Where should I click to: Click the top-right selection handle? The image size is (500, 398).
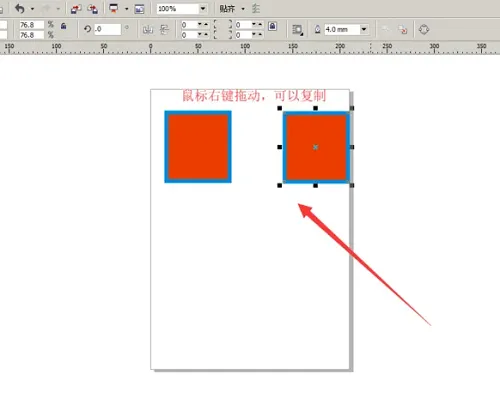click(x=352, y=108)
